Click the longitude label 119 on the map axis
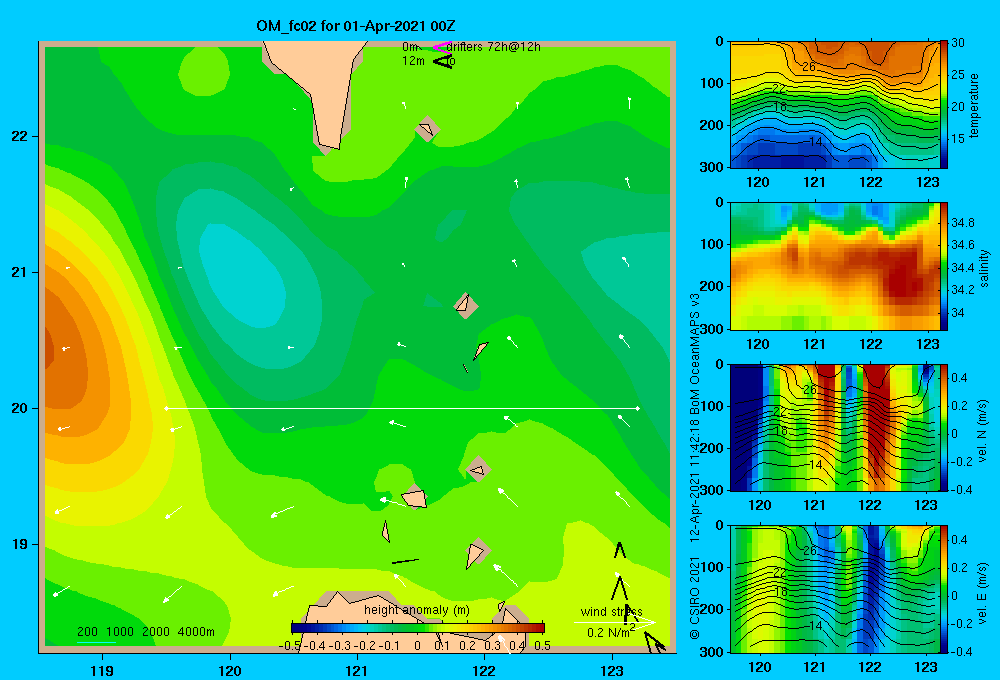Image resolution: width=1000 pixels, height=680 pixels. [103, 670]
